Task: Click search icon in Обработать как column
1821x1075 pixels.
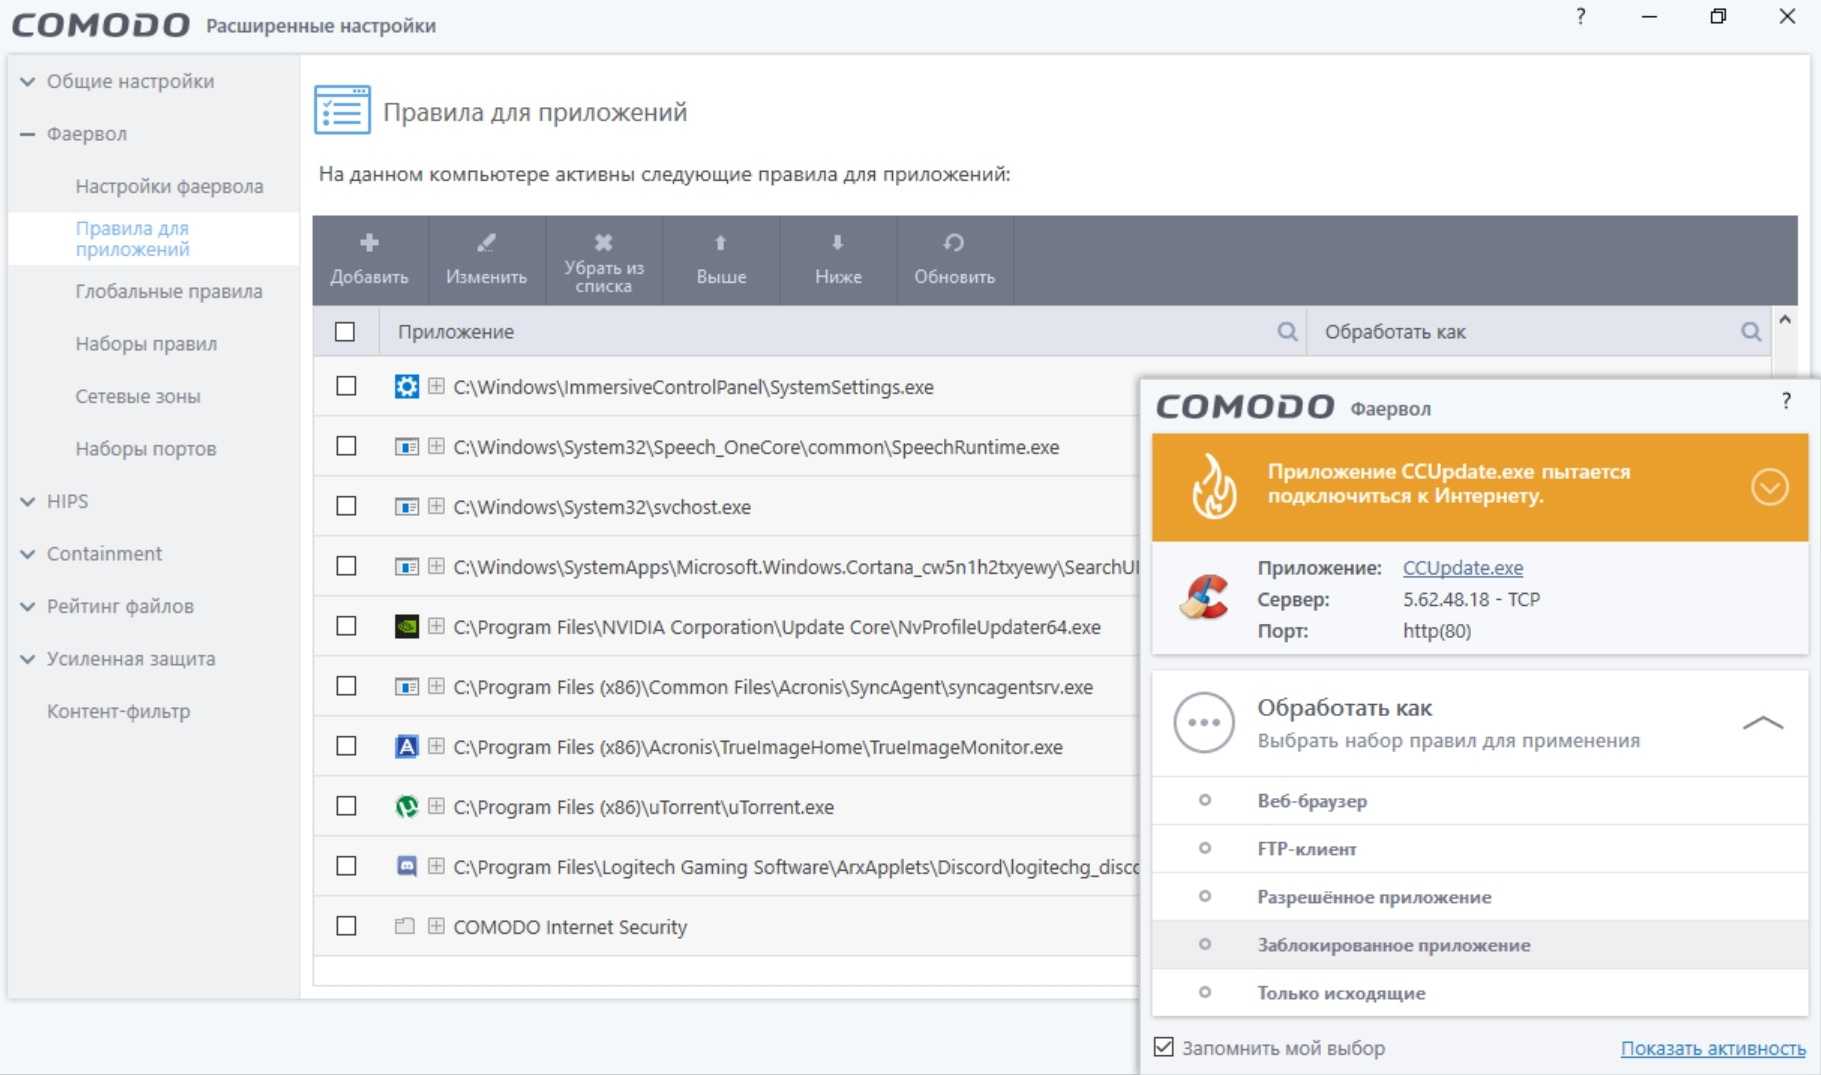Action: pyautogui.click(x=1750, y=332)
